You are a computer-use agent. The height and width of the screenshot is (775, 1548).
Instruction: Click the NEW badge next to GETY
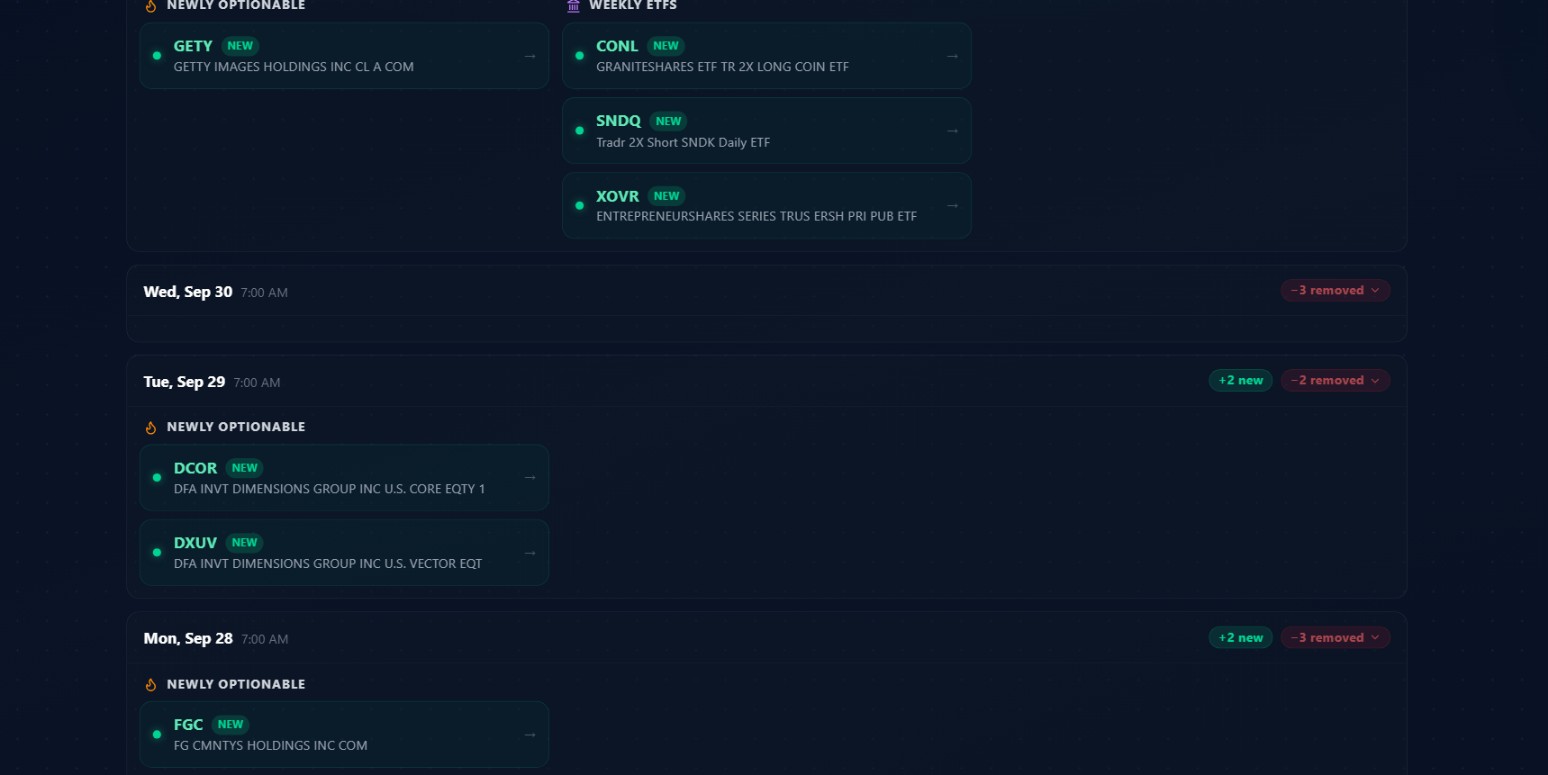click(240, 46)
